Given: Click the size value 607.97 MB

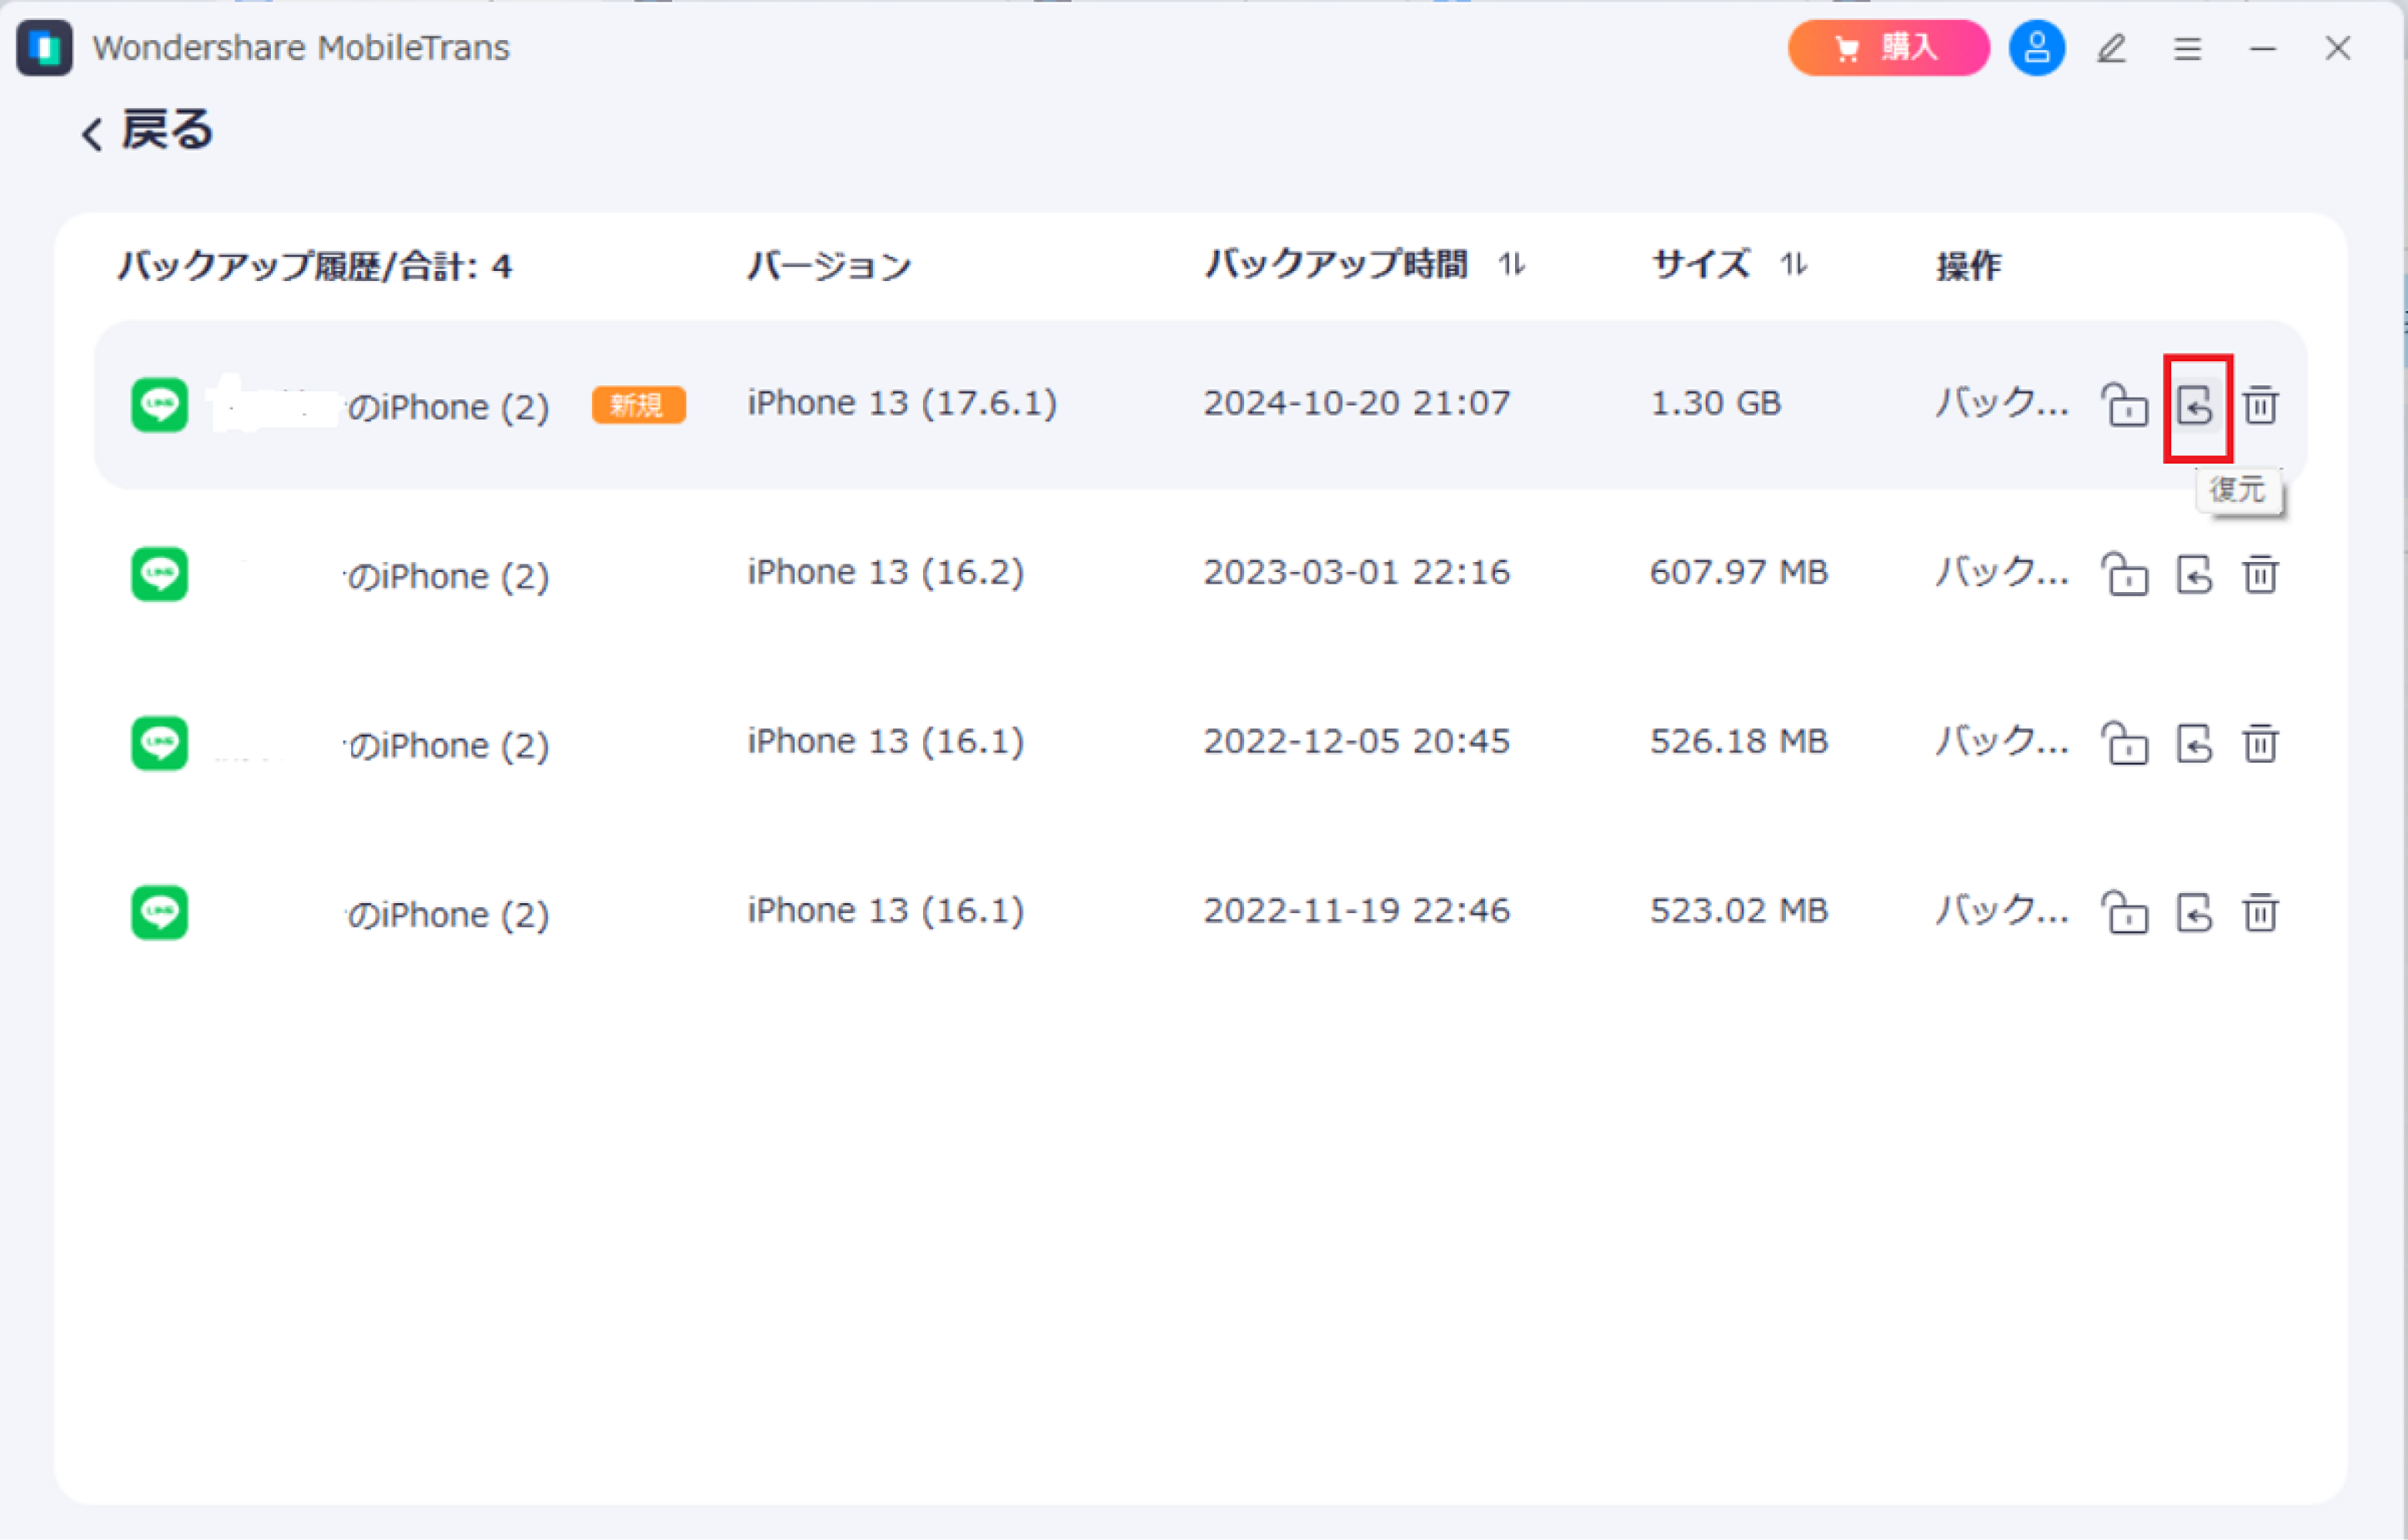Looking at the screenshot, I should point(1739,572).
